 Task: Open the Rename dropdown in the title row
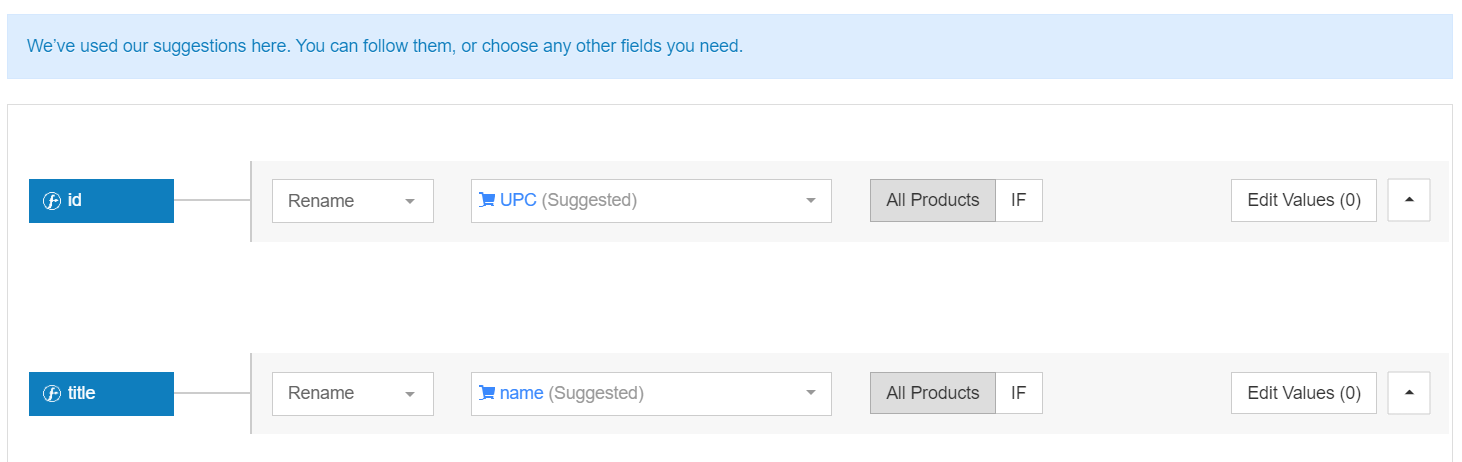coord(353,394)
